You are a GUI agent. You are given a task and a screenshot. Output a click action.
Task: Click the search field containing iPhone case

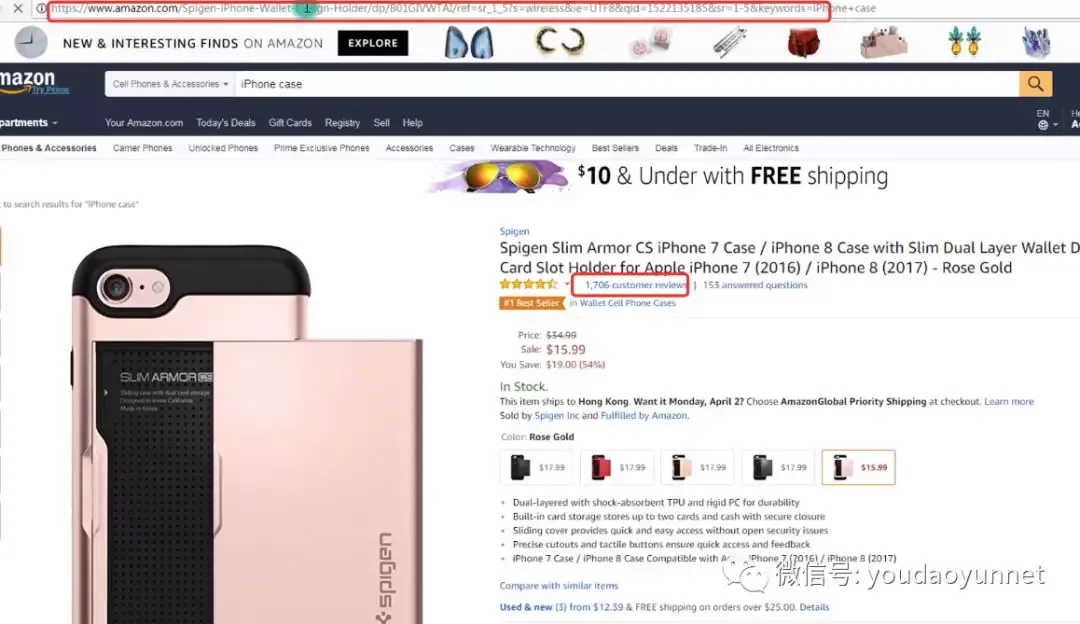[627, 84]
